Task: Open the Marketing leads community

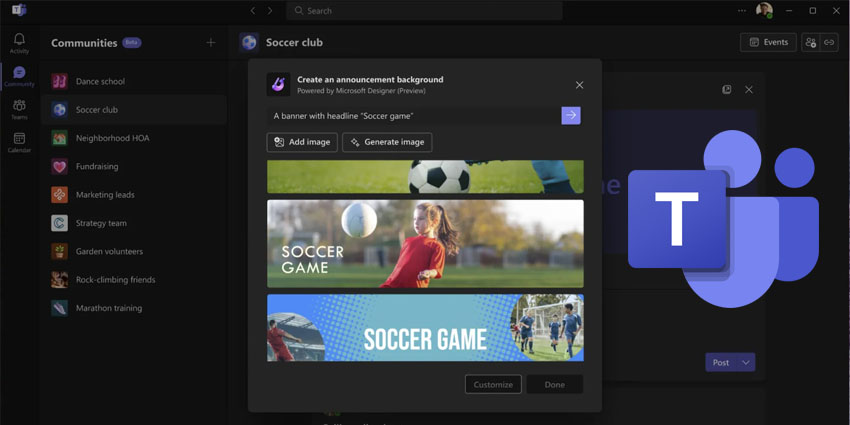Action: pyautogui.click(x=134, y=195)
